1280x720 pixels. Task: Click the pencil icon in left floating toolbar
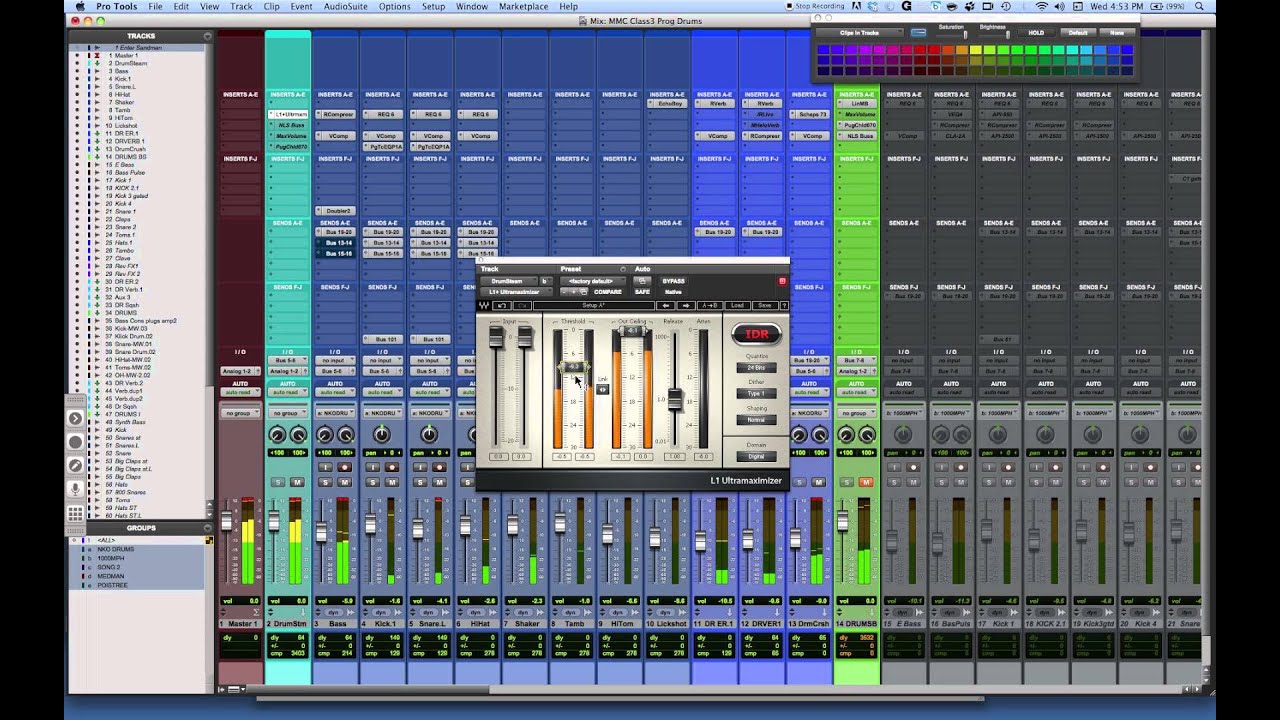[x=75, y=466]
